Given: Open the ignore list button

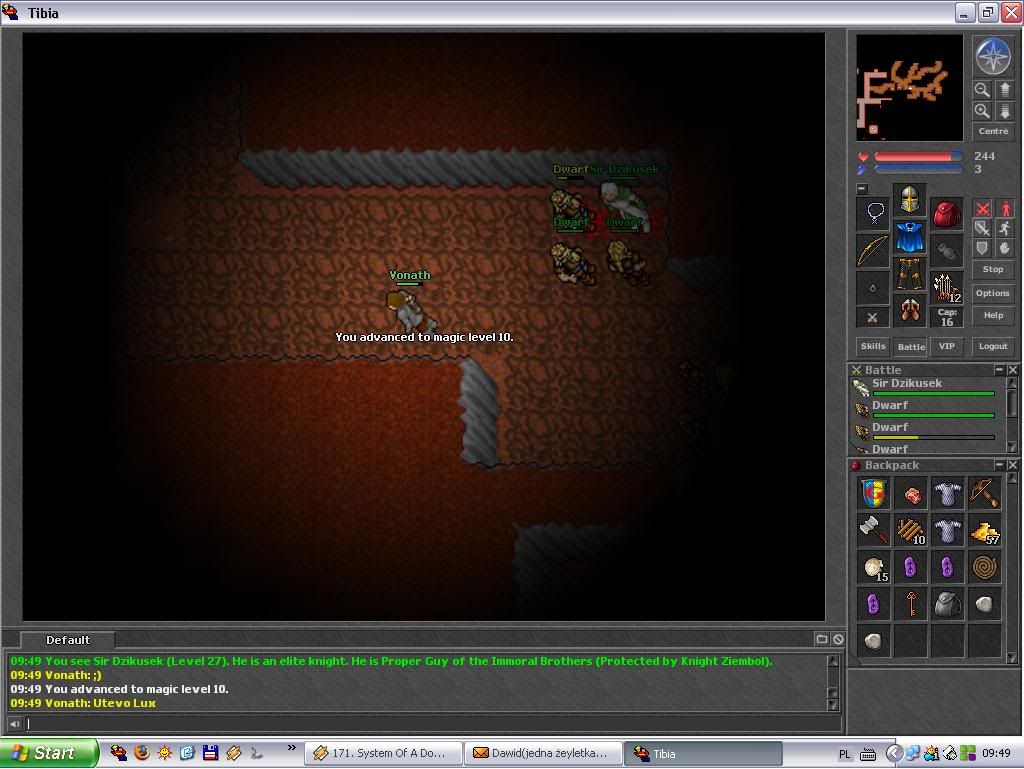Looking at the screenshot, I should click(x=838, y=639).
